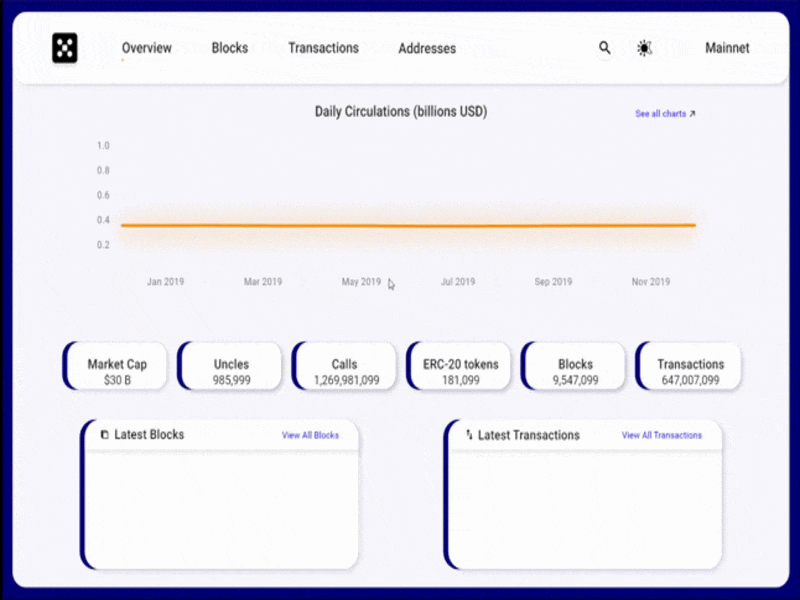
Task: Toggle dark mode with sun icon
Action: click(x=645, y=48)
